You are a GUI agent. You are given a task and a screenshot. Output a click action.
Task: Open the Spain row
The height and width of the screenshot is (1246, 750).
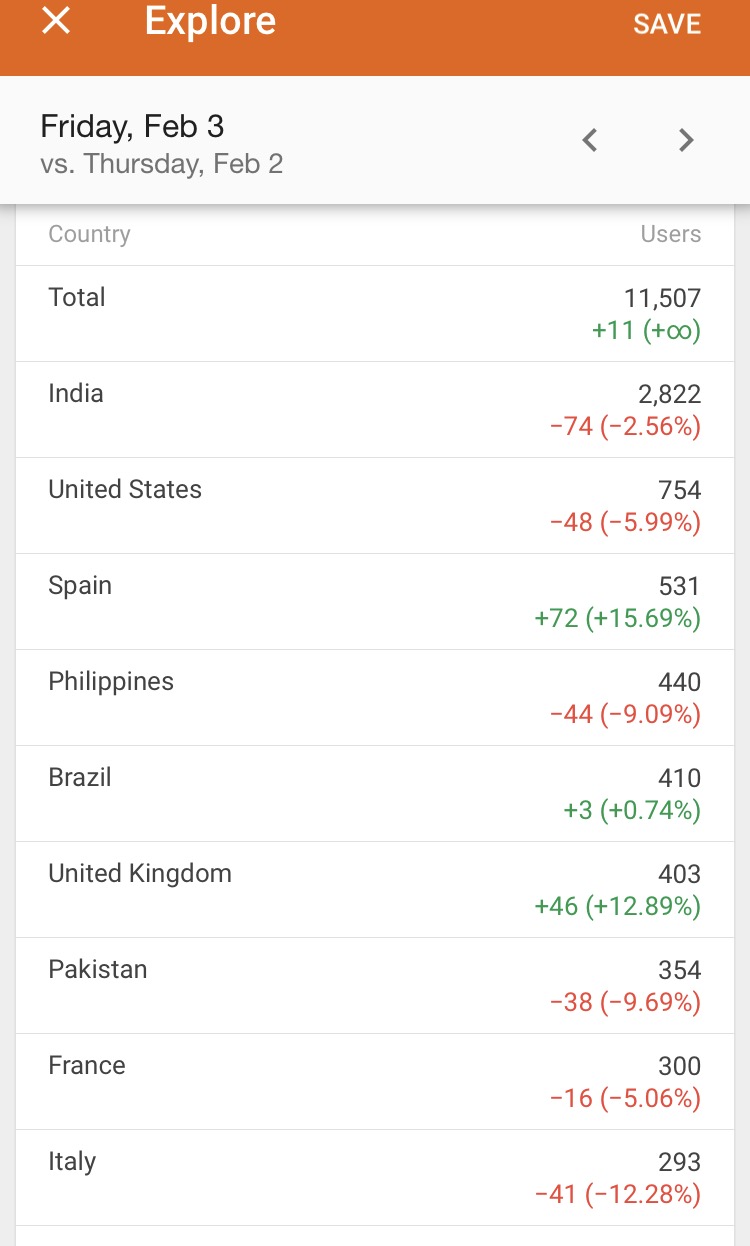(x=375, y=602)
